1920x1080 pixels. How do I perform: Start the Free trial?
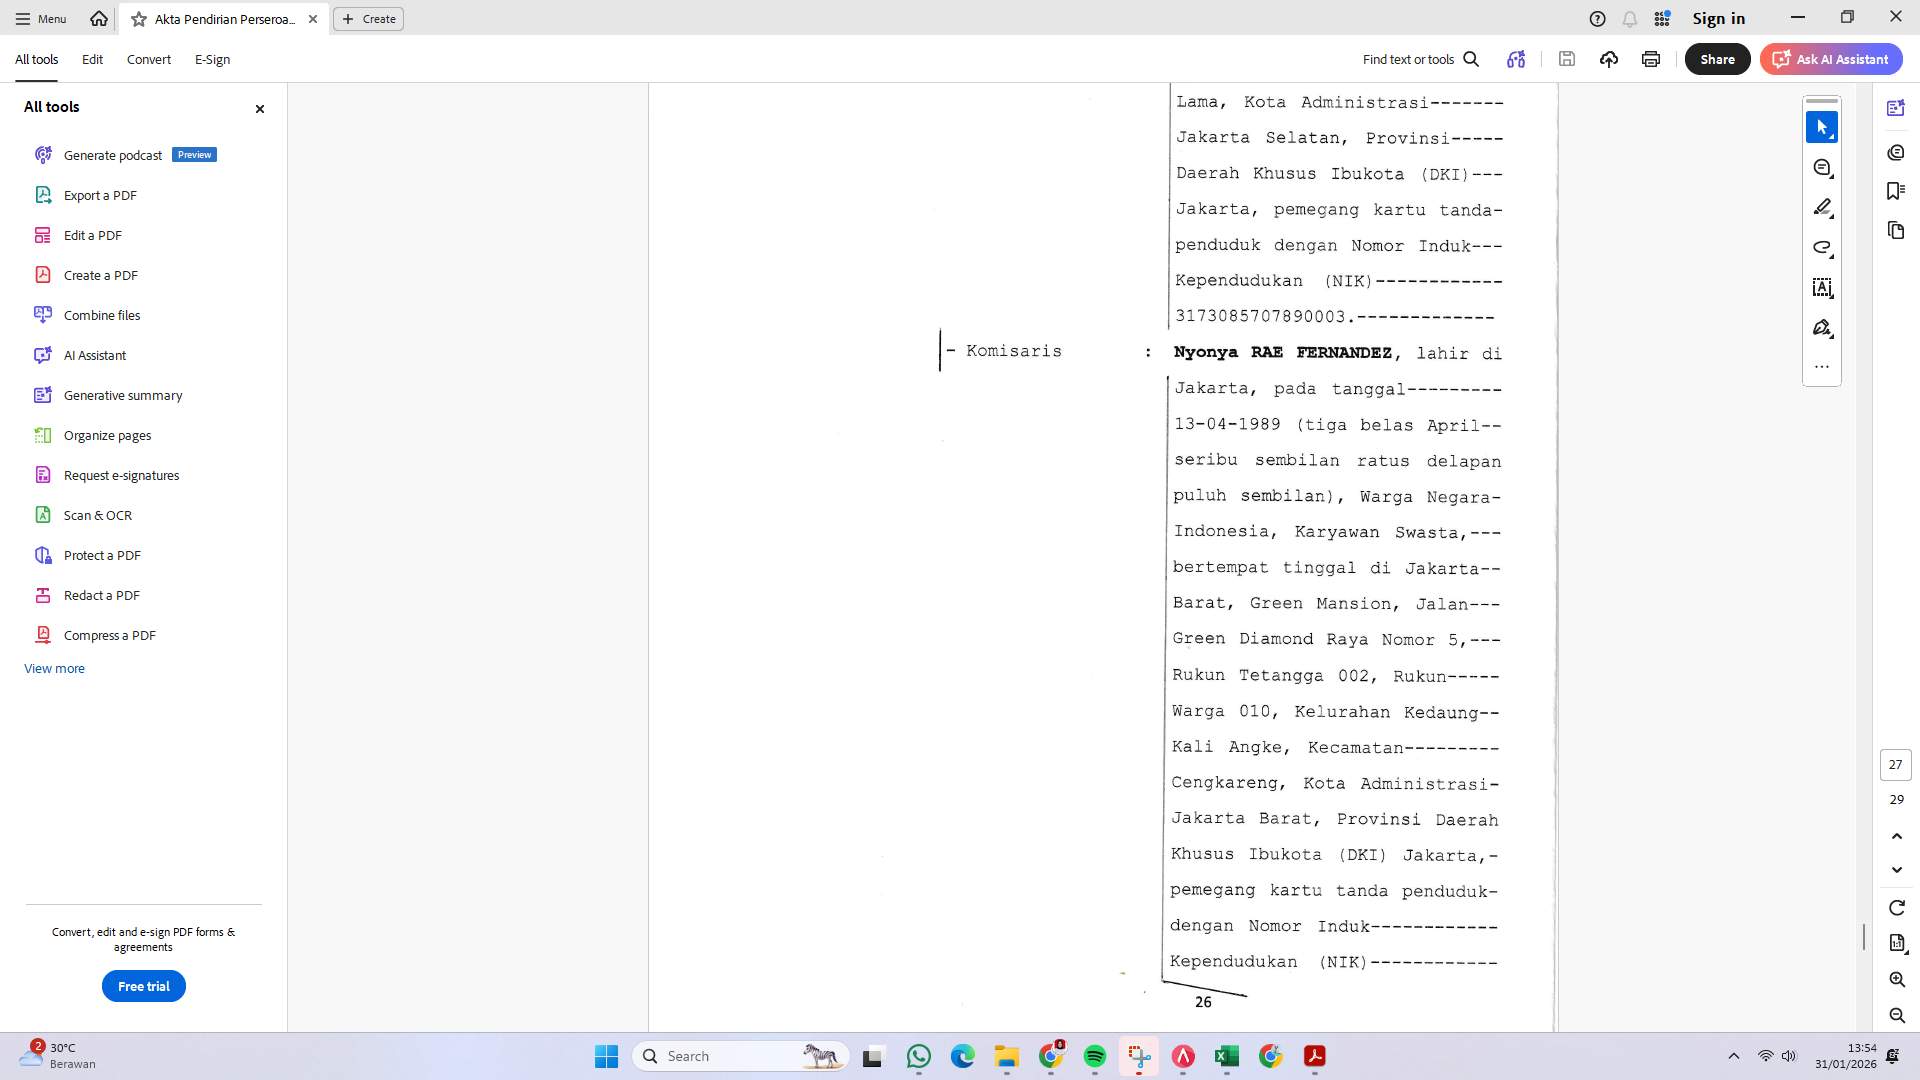tap(143, 985)
